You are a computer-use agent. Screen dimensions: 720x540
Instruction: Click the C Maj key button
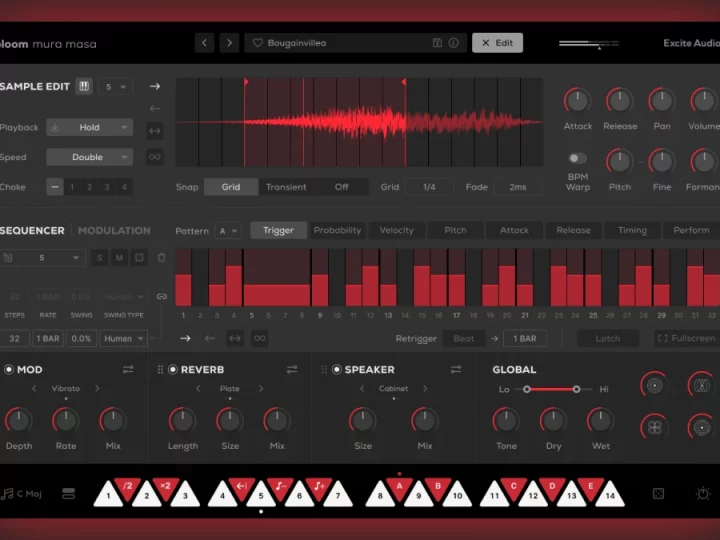coord(22,494)
